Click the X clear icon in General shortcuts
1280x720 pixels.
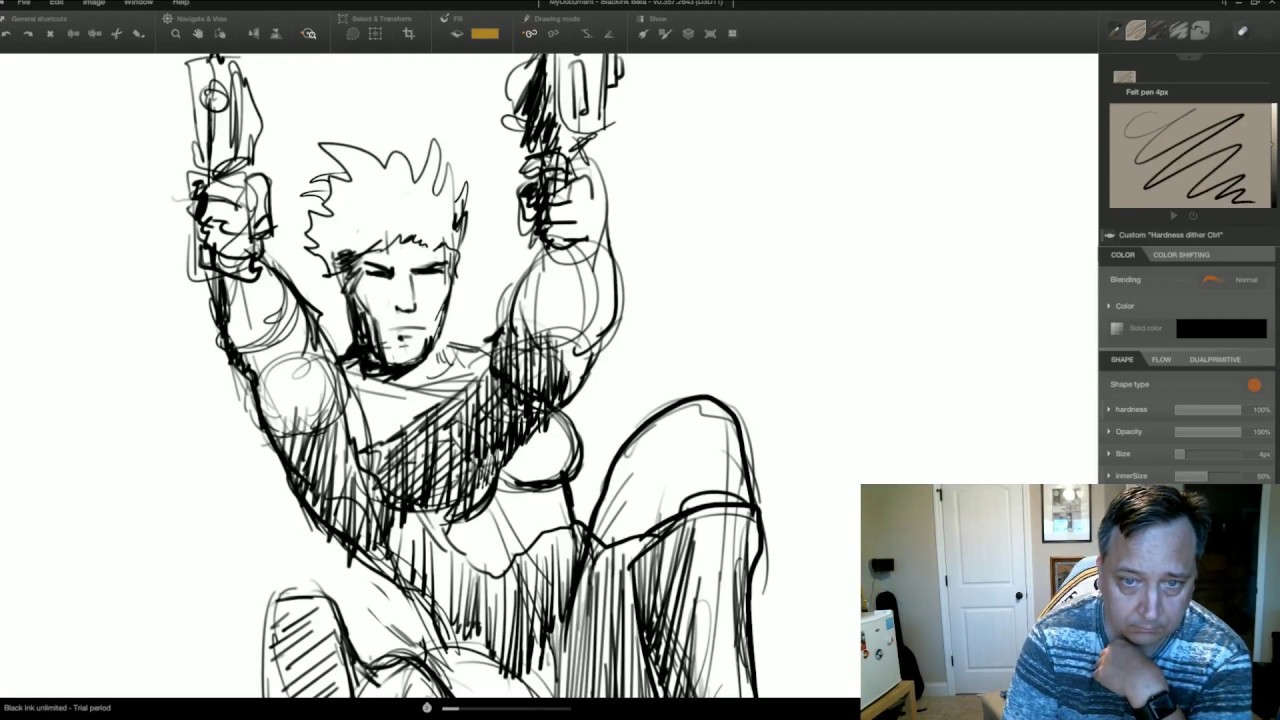50,34
